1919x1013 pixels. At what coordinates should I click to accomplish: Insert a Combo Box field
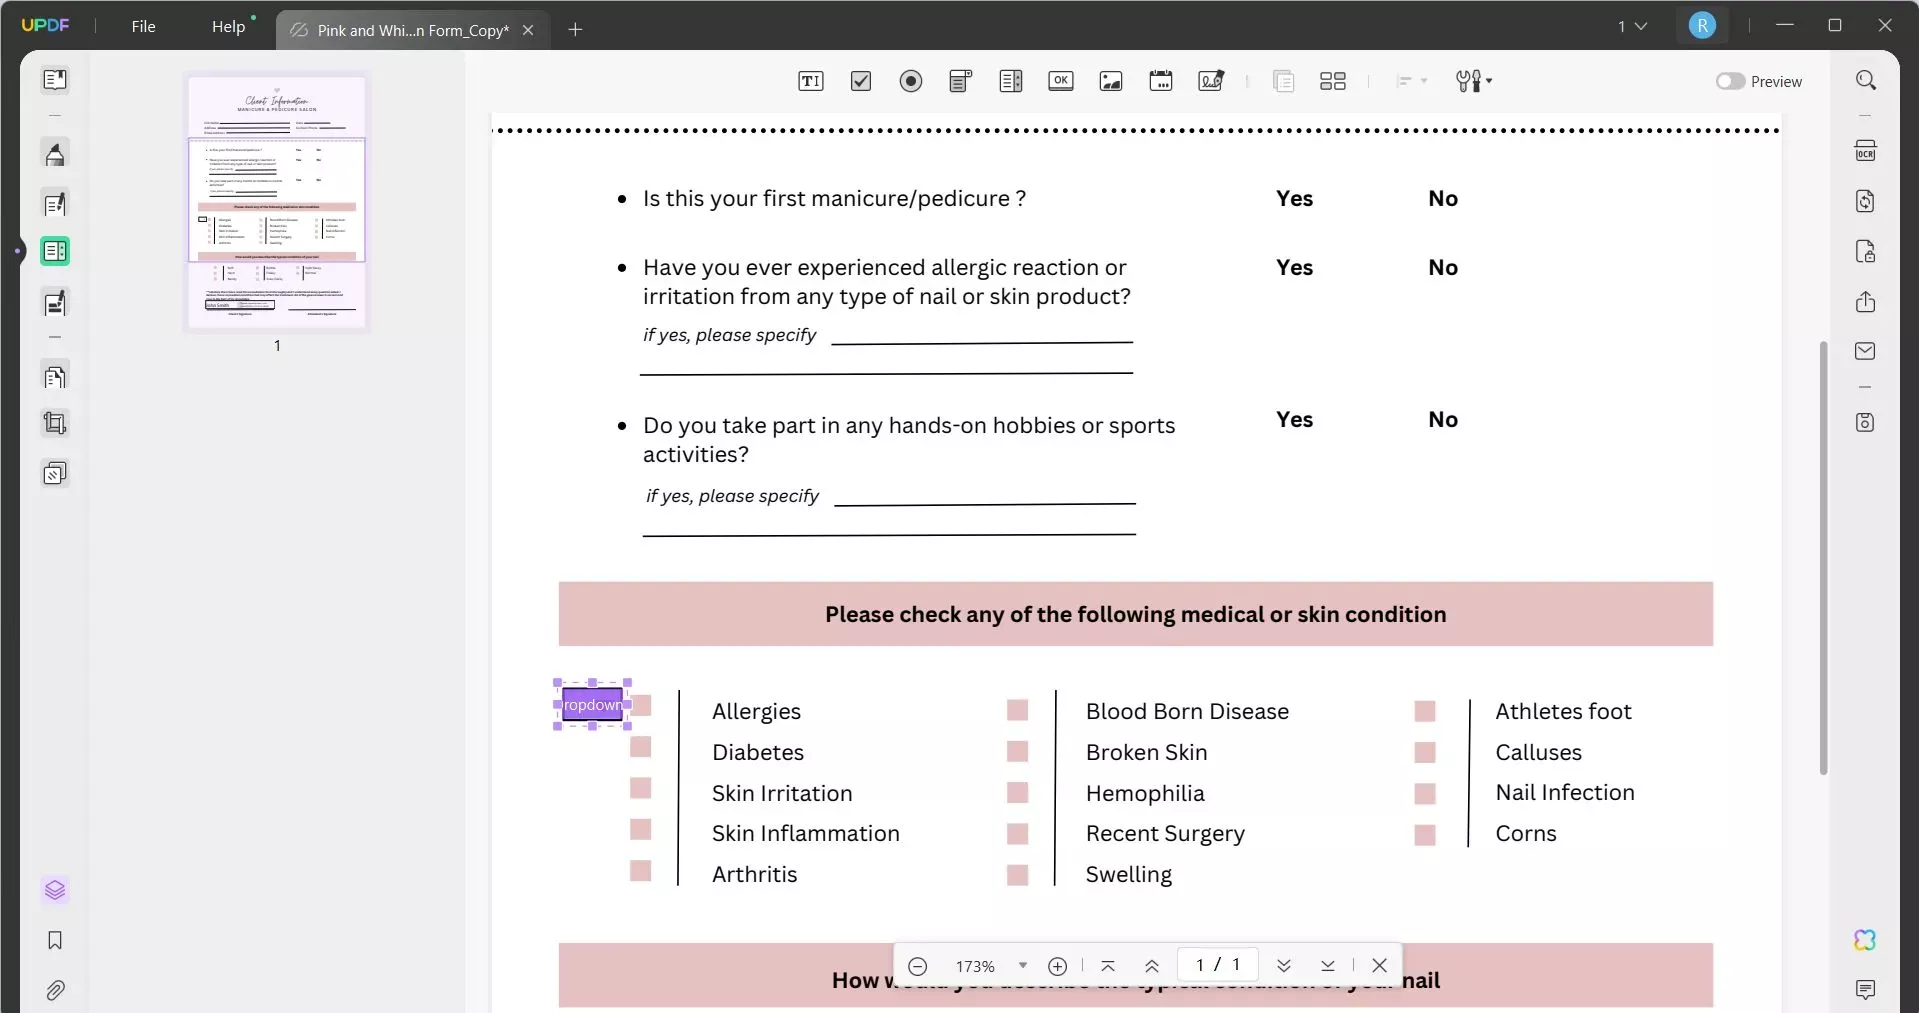(x=960, y=81)
